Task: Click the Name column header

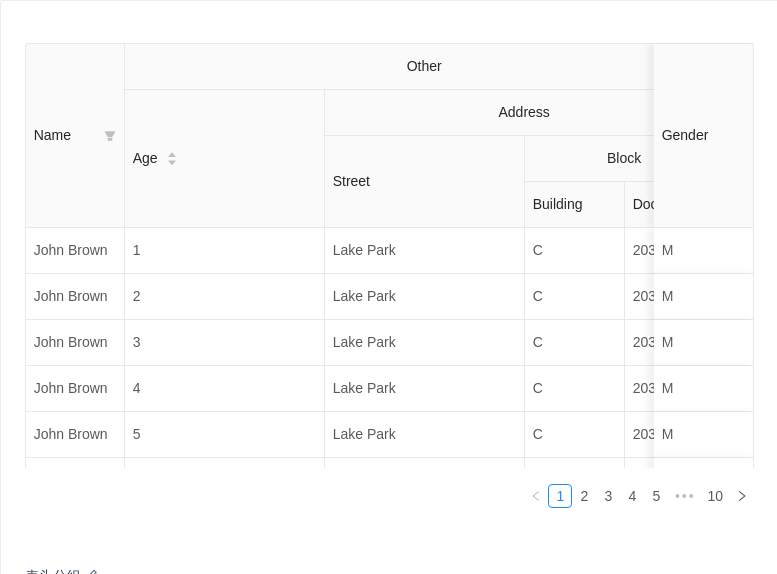Action: (75, 135)
